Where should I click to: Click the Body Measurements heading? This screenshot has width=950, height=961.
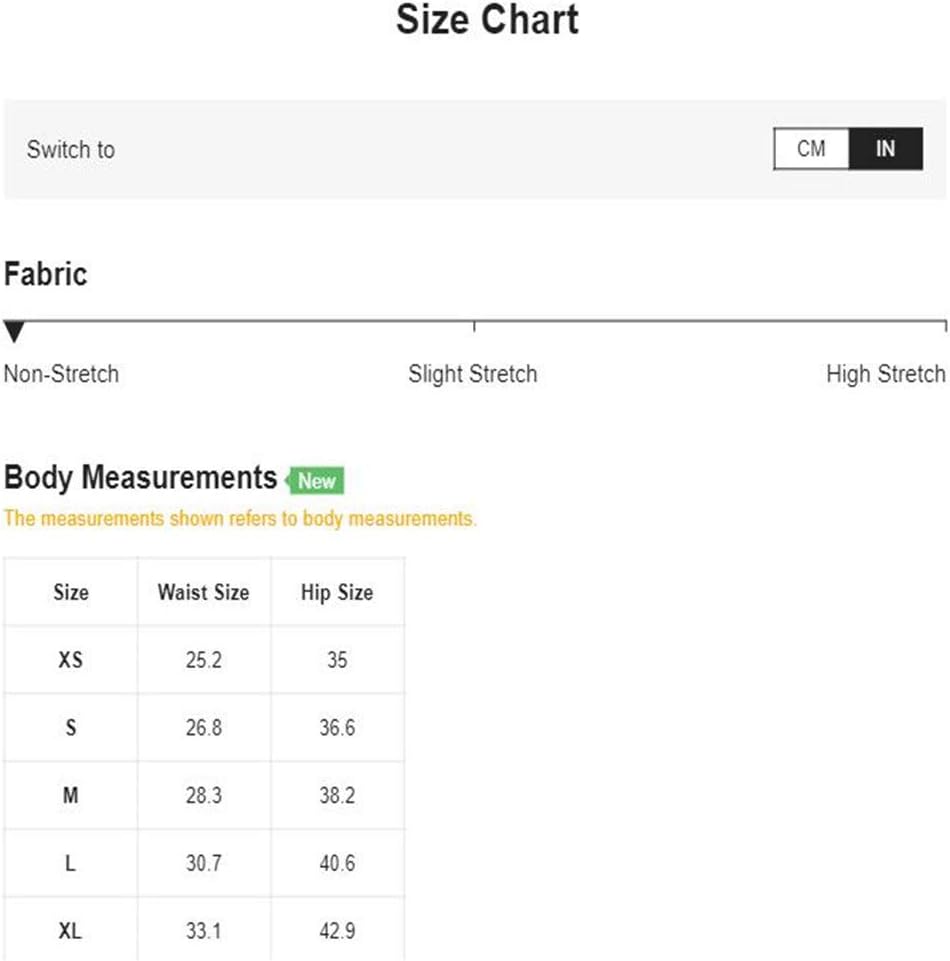tap(140, 477)
